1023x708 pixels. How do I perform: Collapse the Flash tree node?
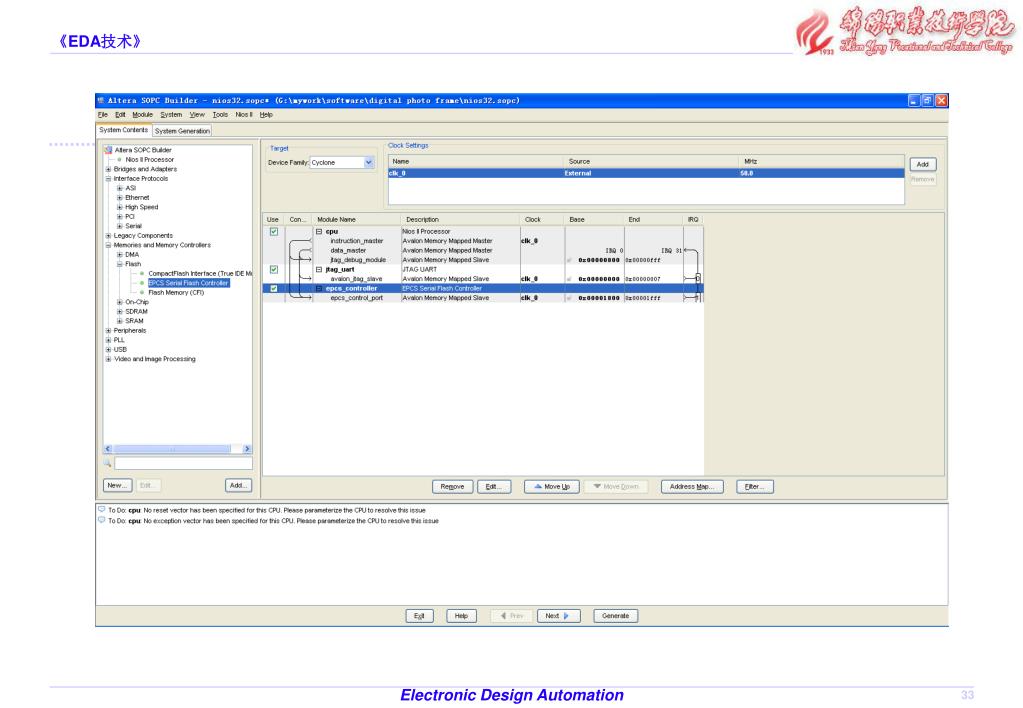pos(120,264)
